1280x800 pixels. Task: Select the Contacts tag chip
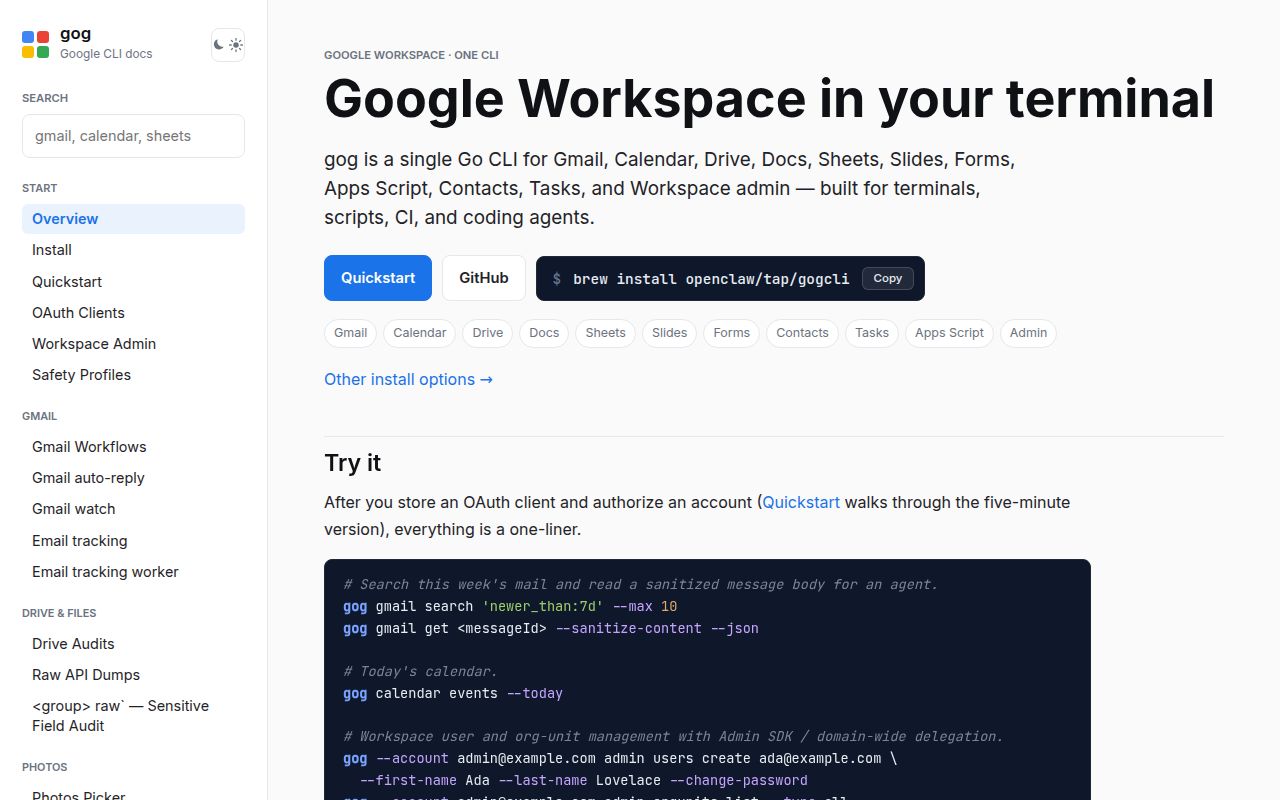pos(803,333)
